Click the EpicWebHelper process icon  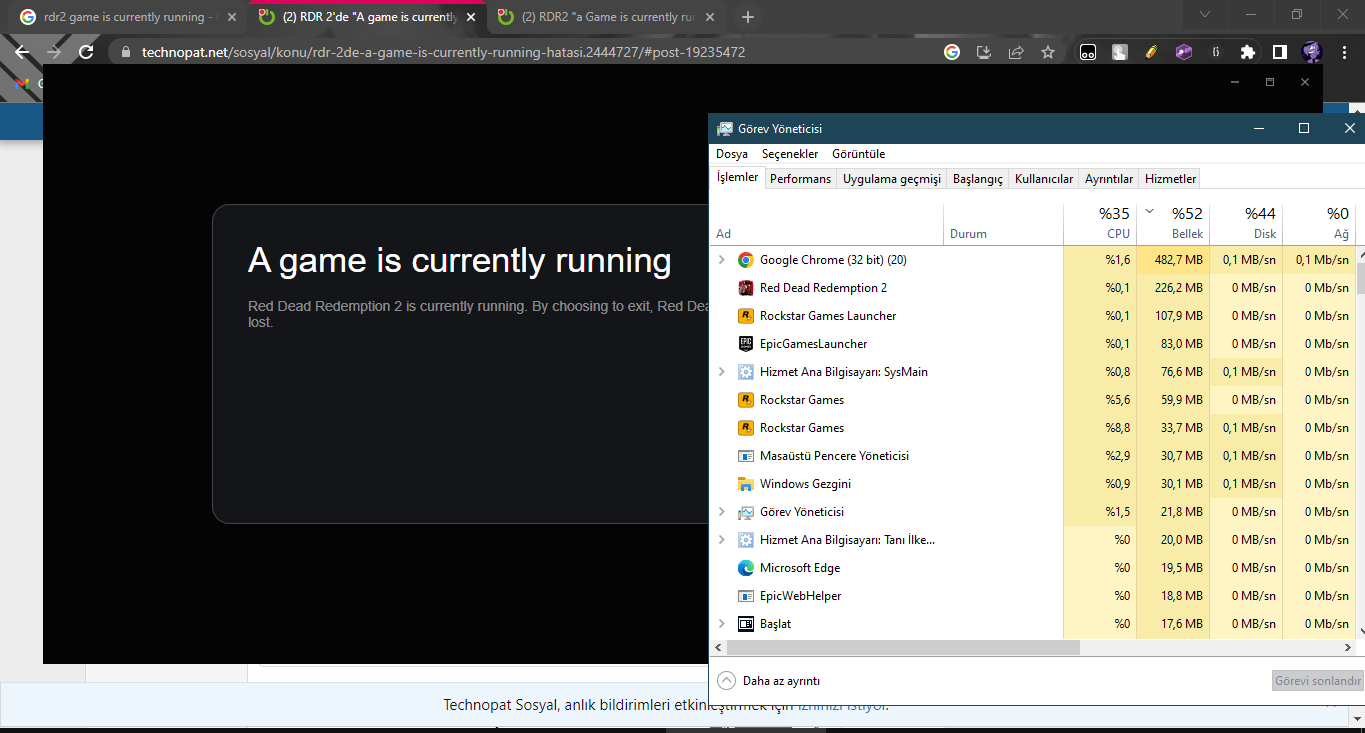pos(745,596)
